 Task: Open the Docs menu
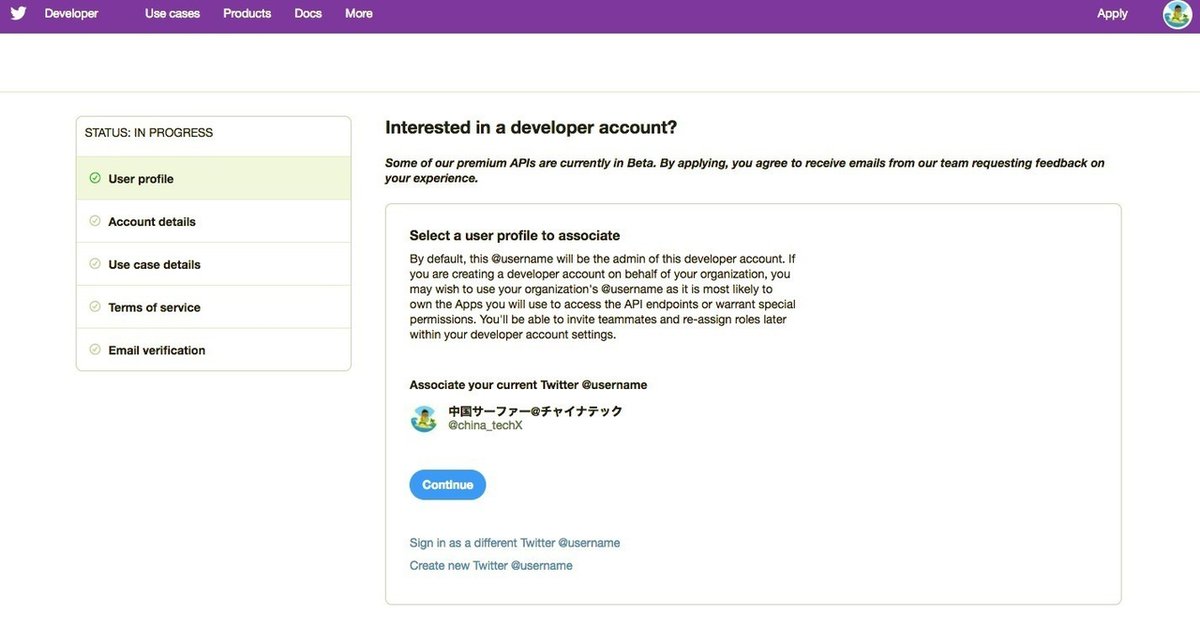[308, 14]
